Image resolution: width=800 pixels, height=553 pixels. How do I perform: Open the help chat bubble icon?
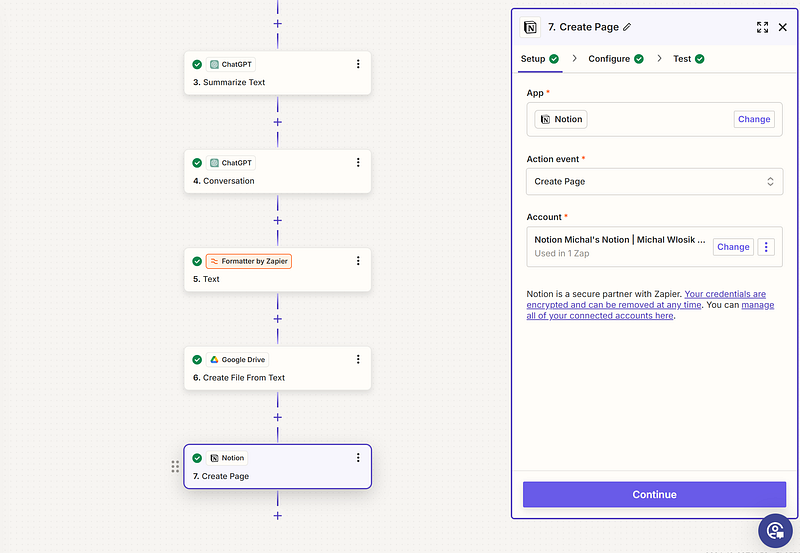click(775, 529)
